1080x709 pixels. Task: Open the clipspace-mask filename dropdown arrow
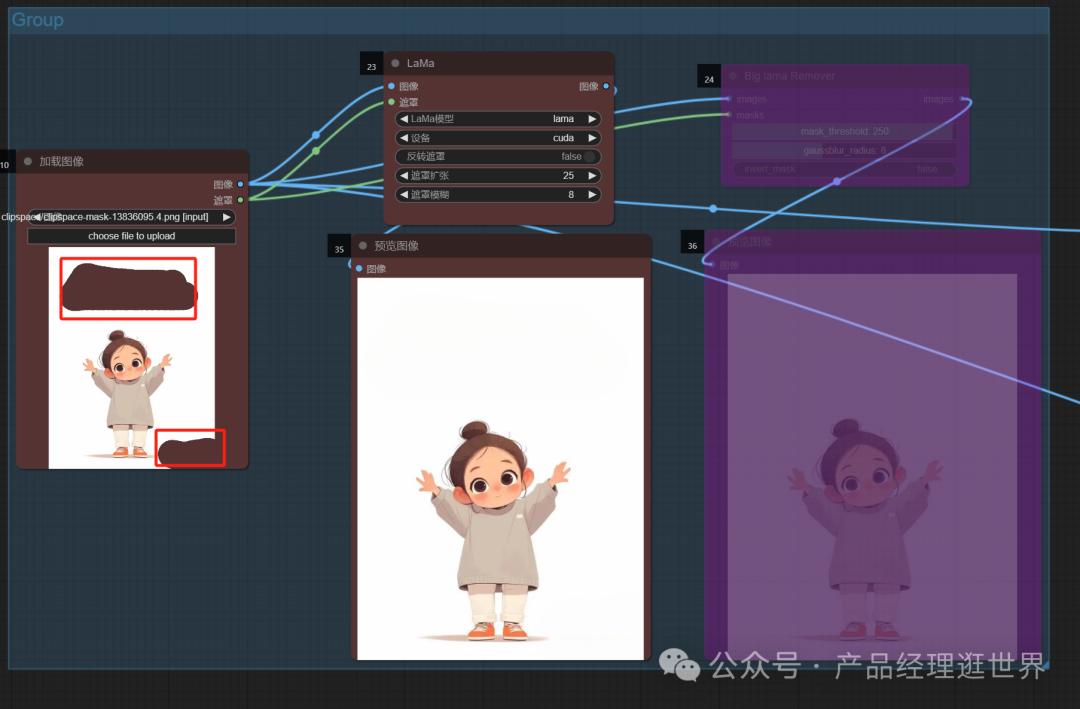pos(227,216)
